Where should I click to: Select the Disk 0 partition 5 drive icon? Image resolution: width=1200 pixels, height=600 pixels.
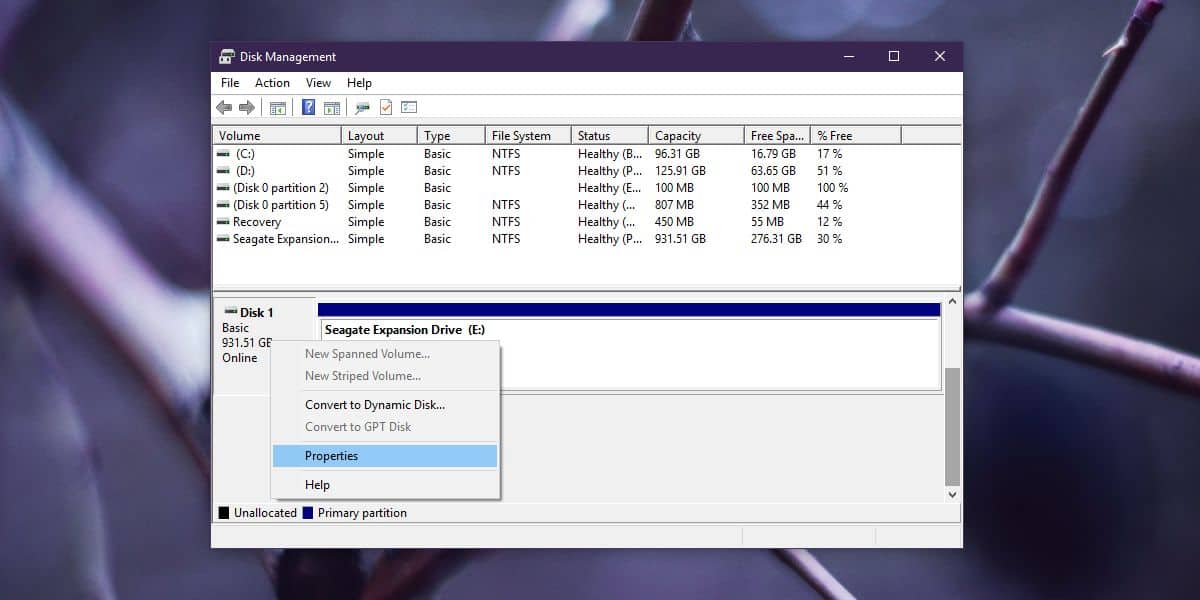(x=223, y=205)
